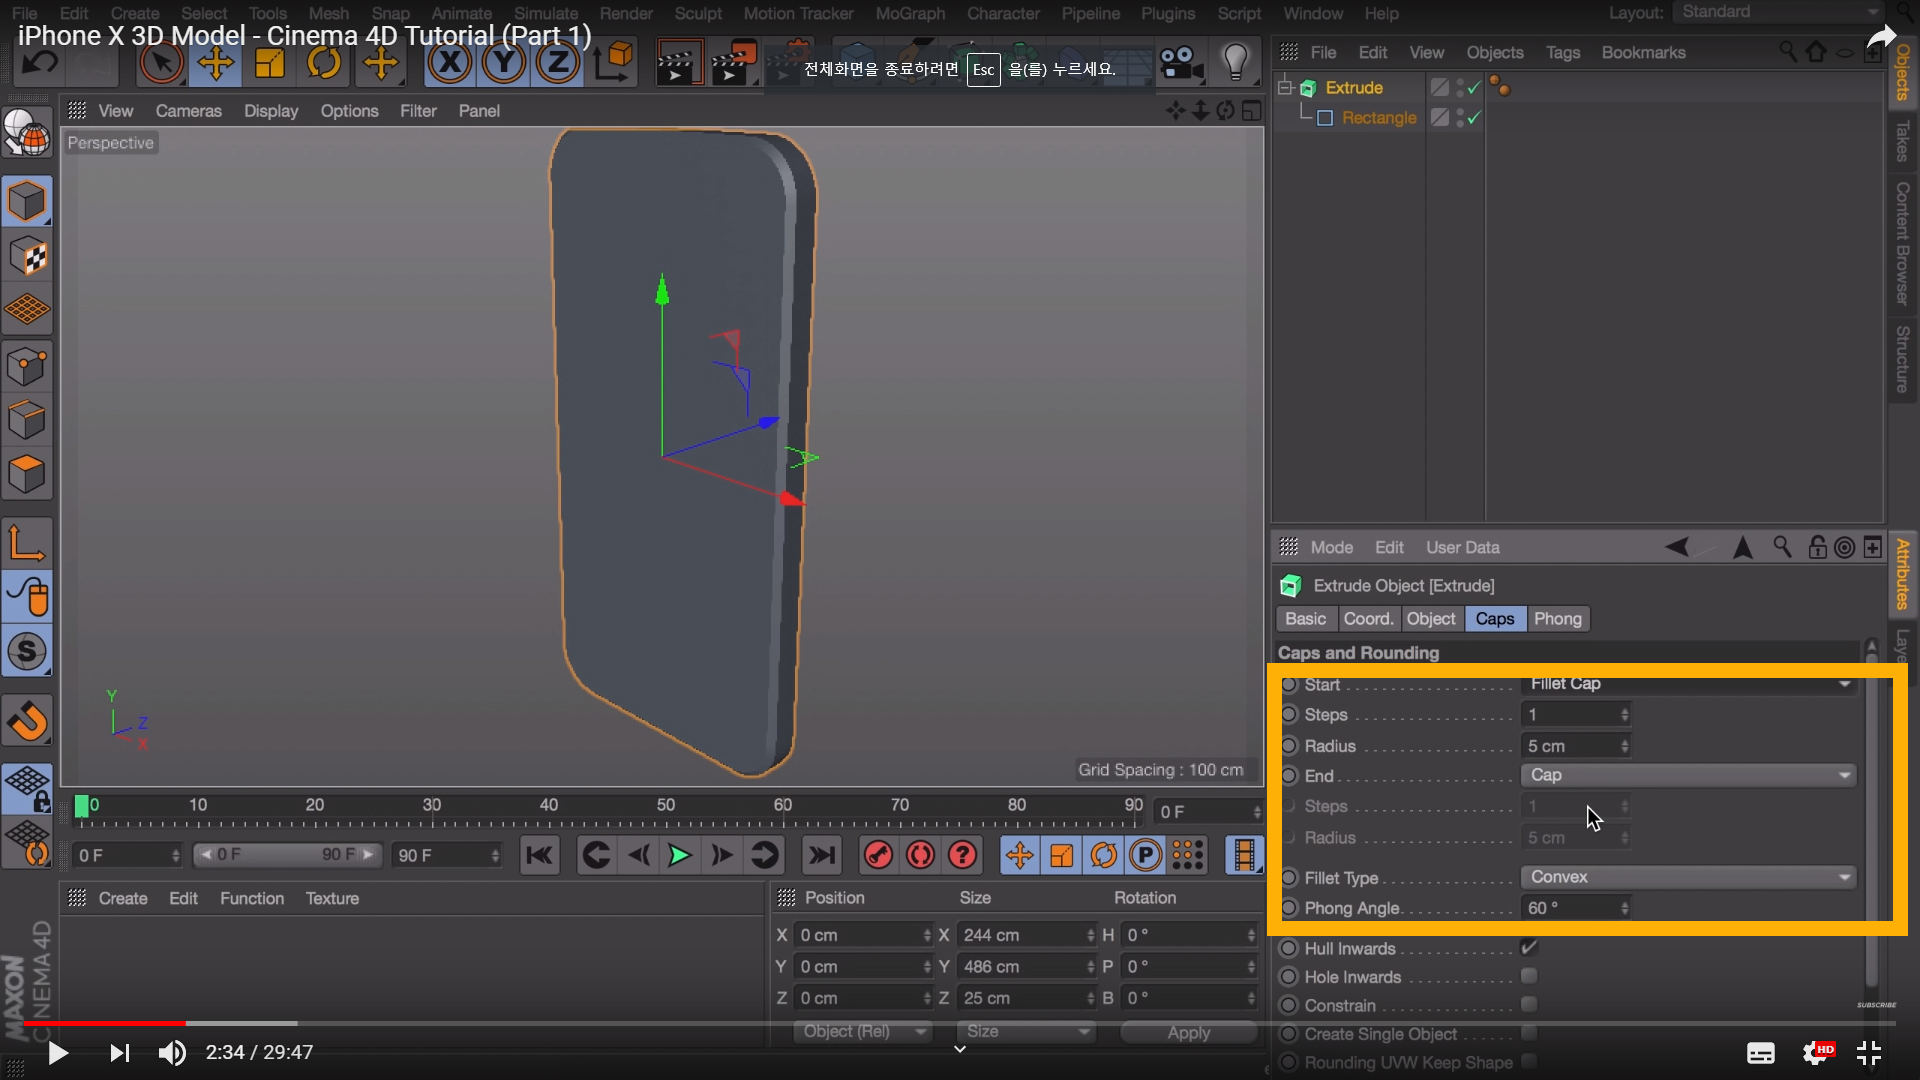Screen dimensions: 1920x1080
Task: Enable Texture mode checkered cube
Action: click(27, 257)
